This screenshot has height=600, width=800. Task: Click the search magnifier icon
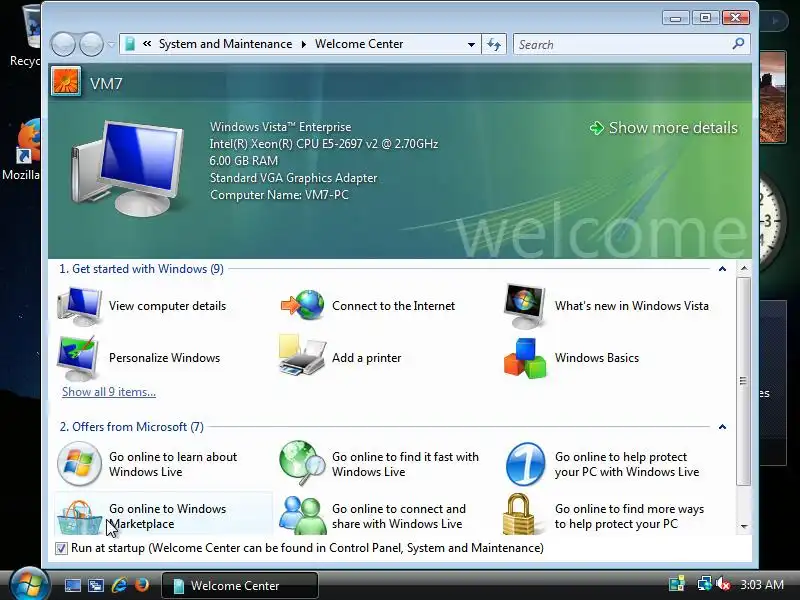click(738, 44)
